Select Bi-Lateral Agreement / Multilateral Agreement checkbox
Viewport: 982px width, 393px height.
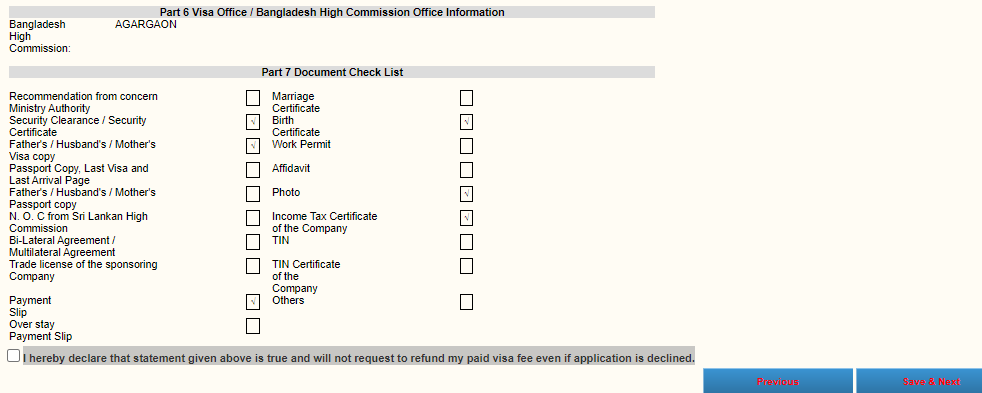coord(253,242)
